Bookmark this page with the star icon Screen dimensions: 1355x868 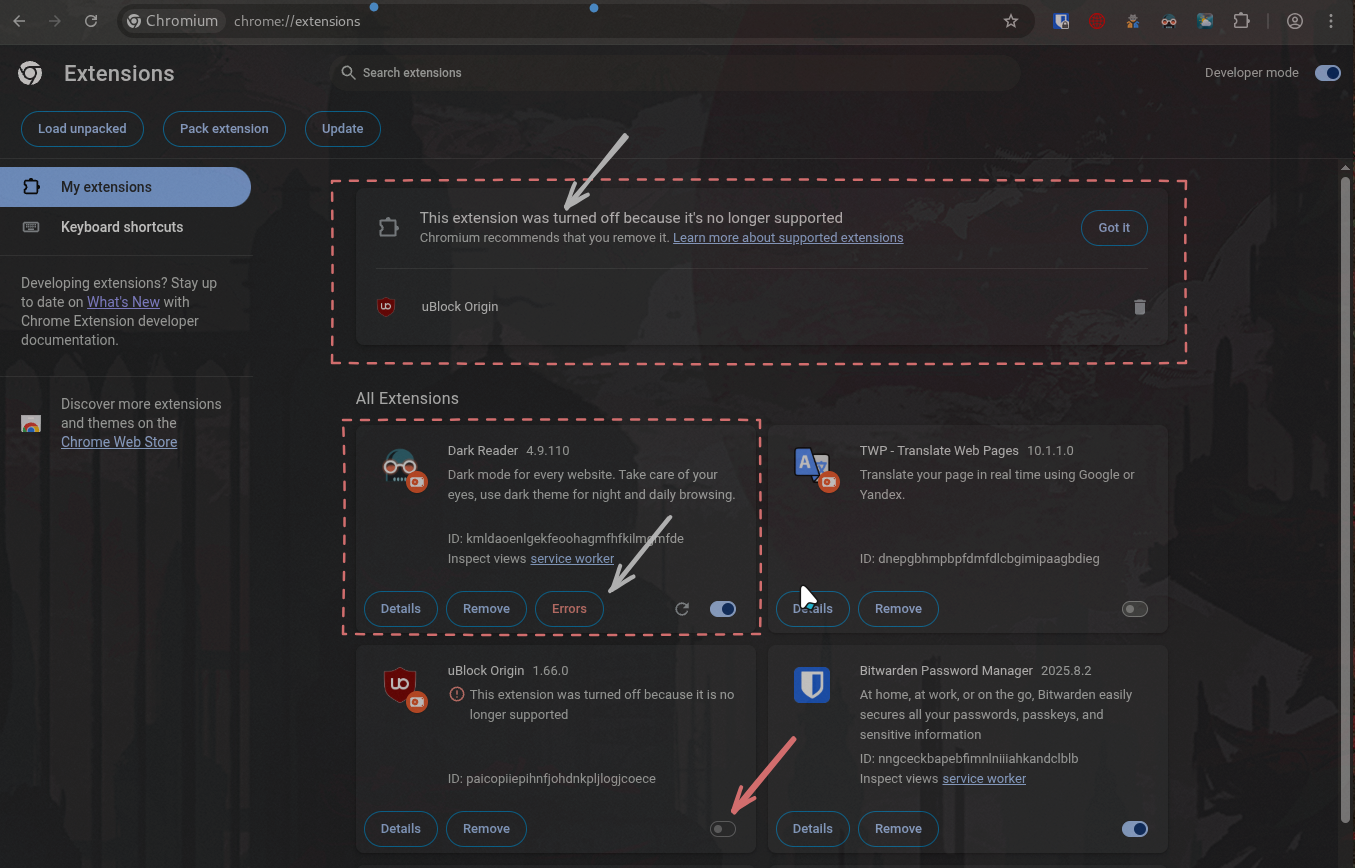click(1011, 21)
